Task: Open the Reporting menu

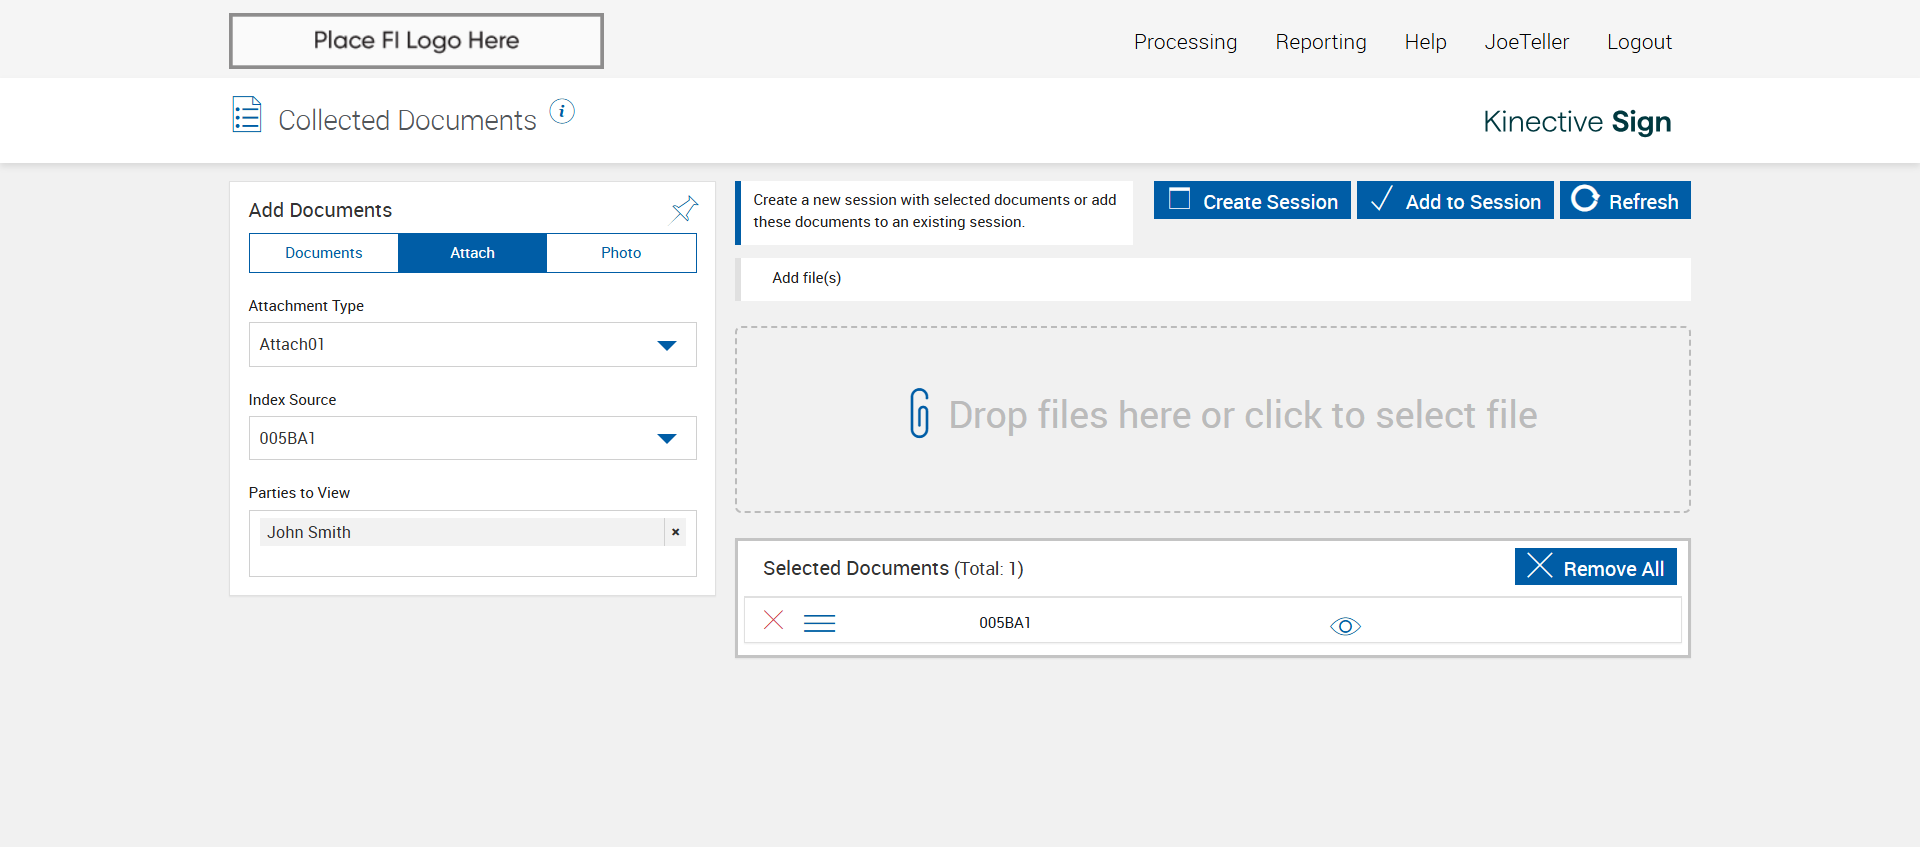Action: pos(1320,42)
